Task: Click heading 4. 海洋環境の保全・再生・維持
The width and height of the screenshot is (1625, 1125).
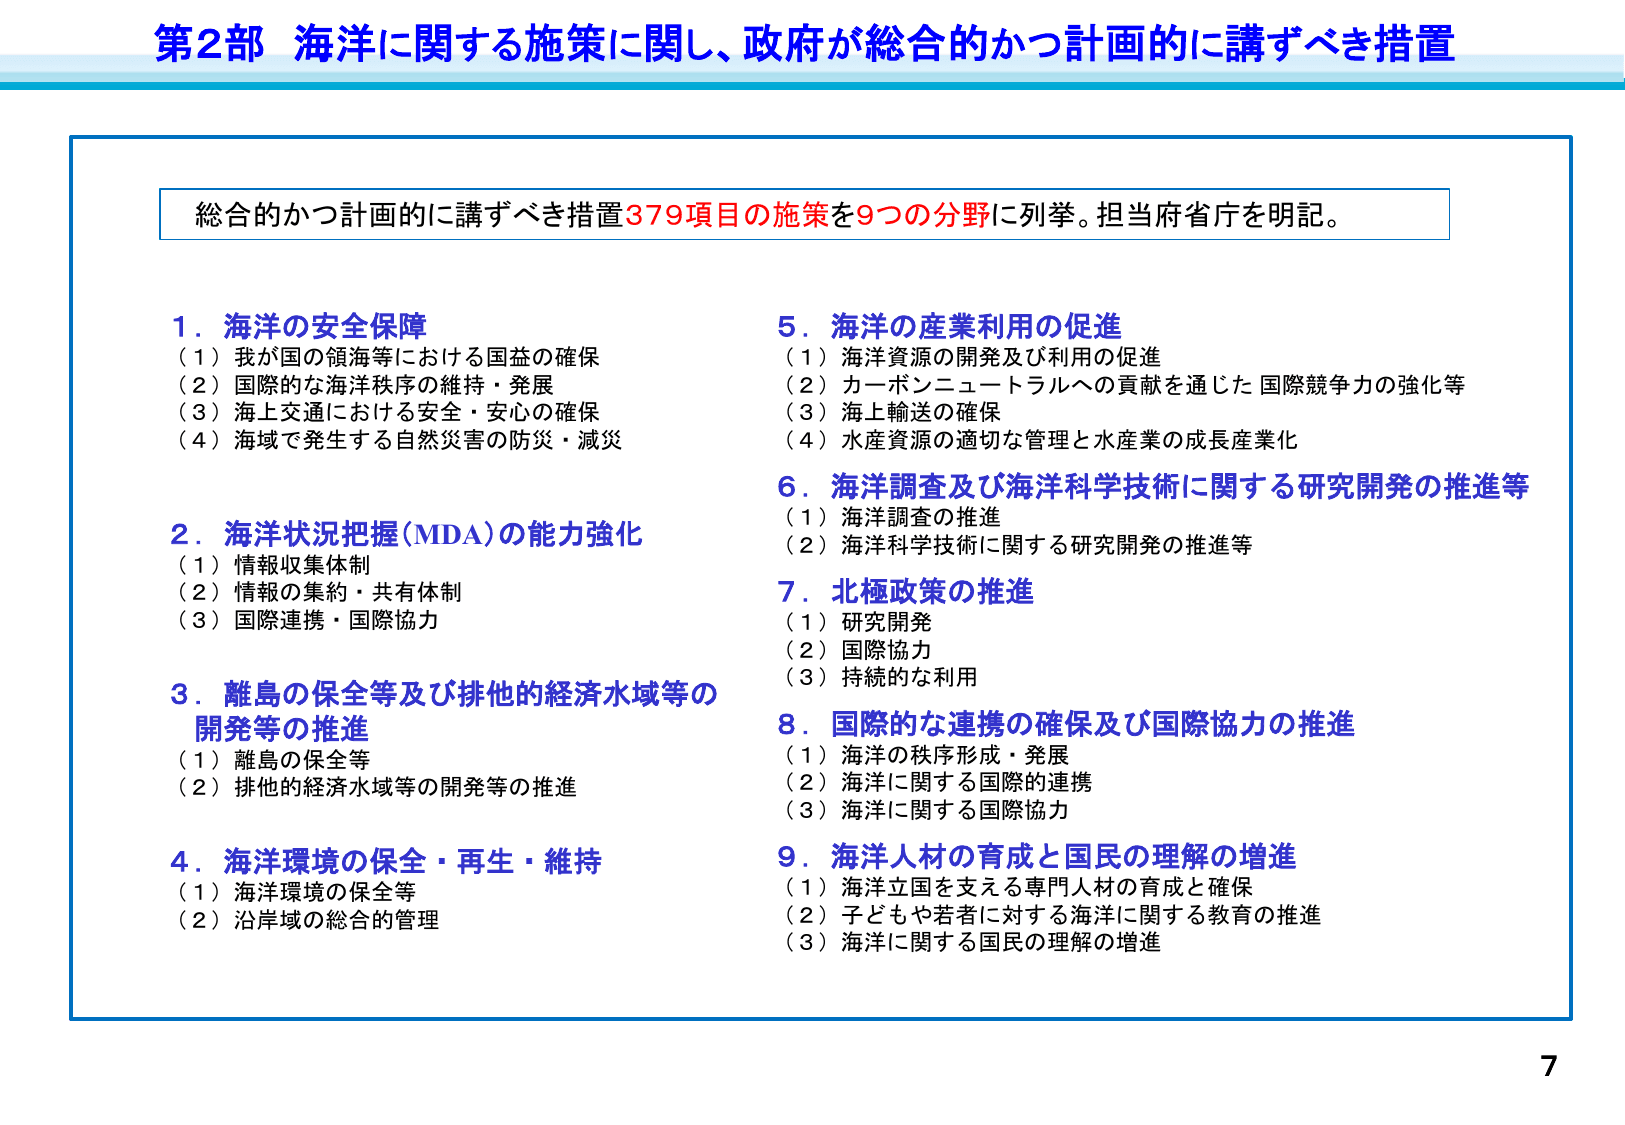Action: pos(385,860)
